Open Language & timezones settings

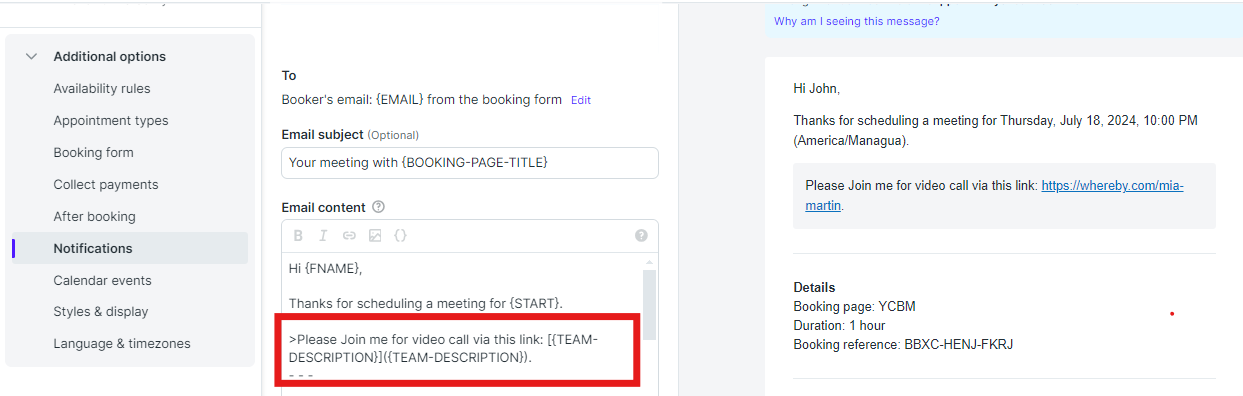[122, 344]
